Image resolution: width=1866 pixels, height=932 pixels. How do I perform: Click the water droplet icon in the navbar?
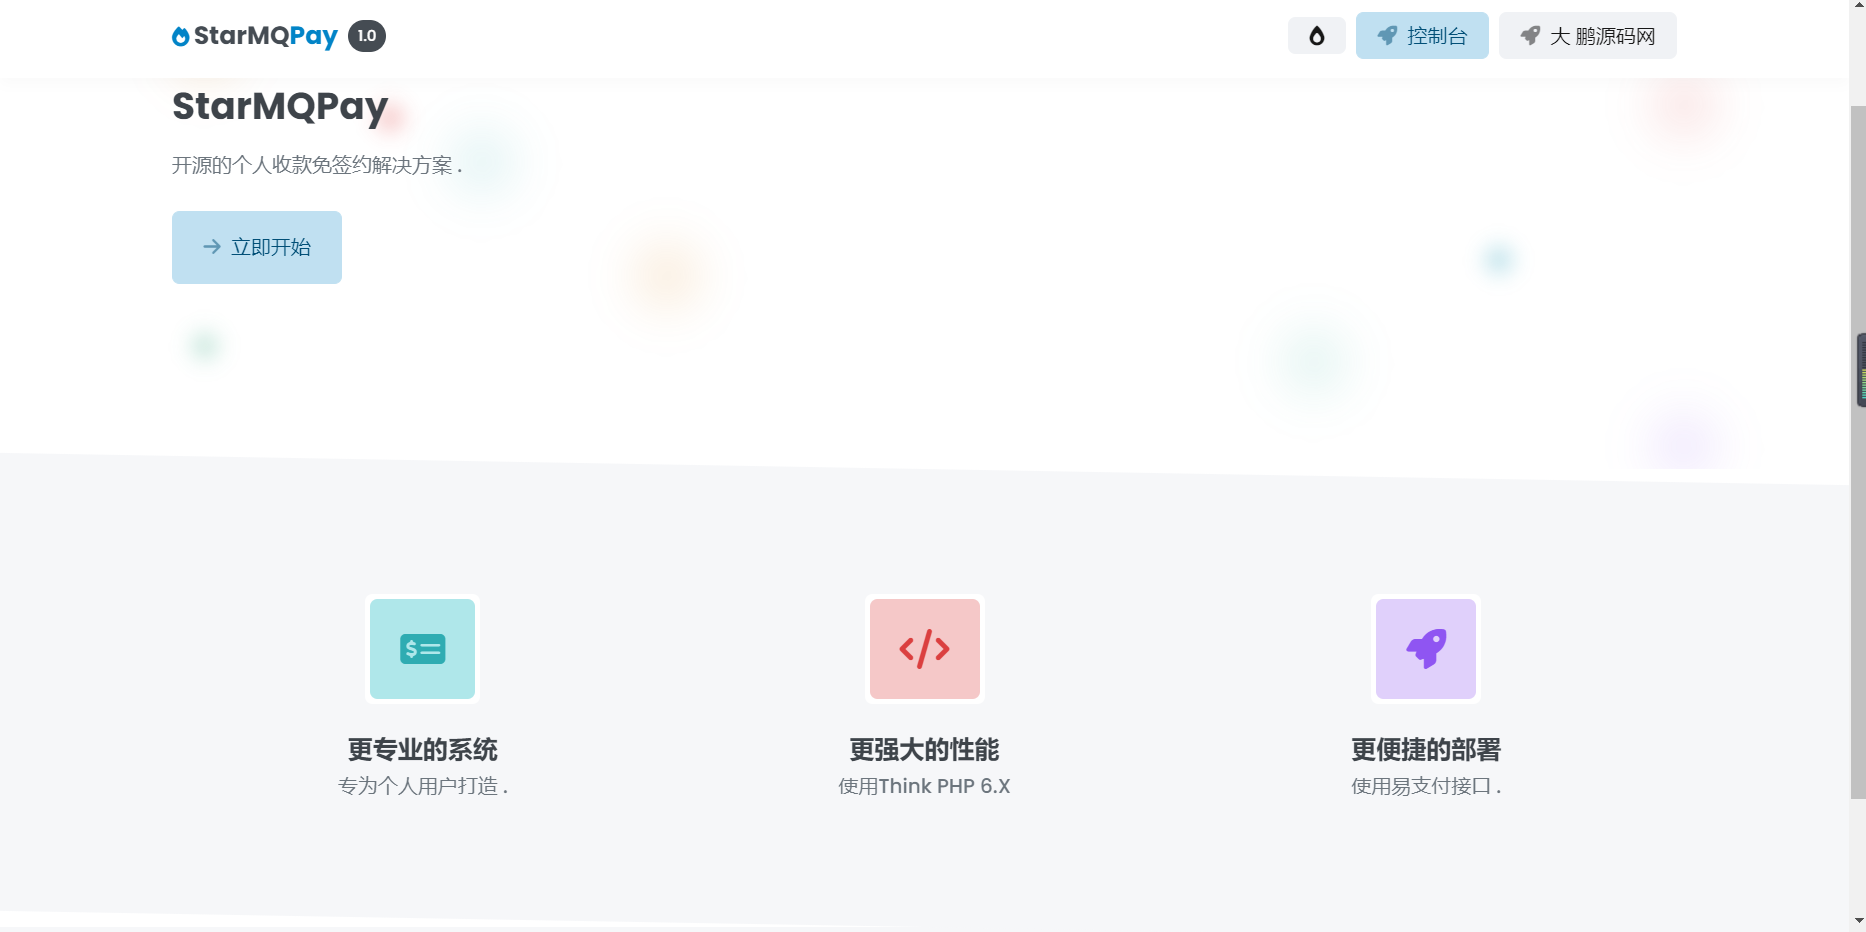1316,35
